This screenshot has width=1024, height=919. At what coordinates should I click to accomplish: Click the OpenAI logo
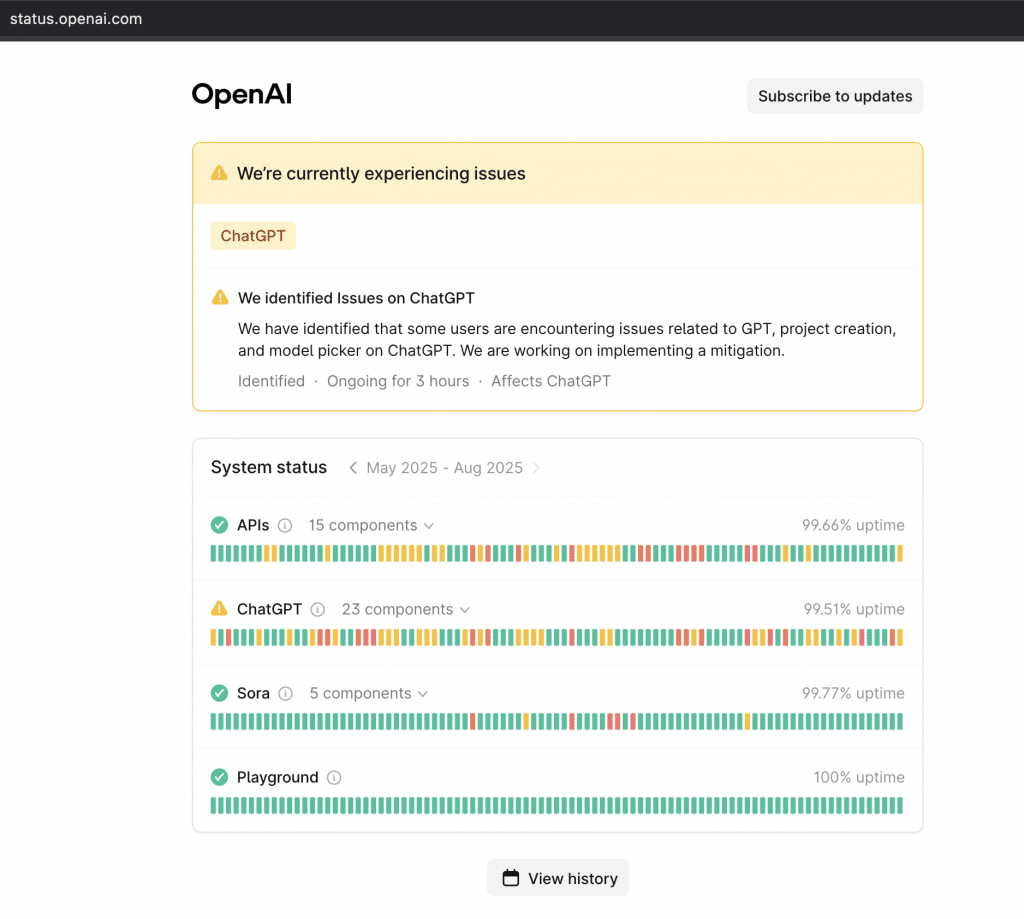[242, 95]
